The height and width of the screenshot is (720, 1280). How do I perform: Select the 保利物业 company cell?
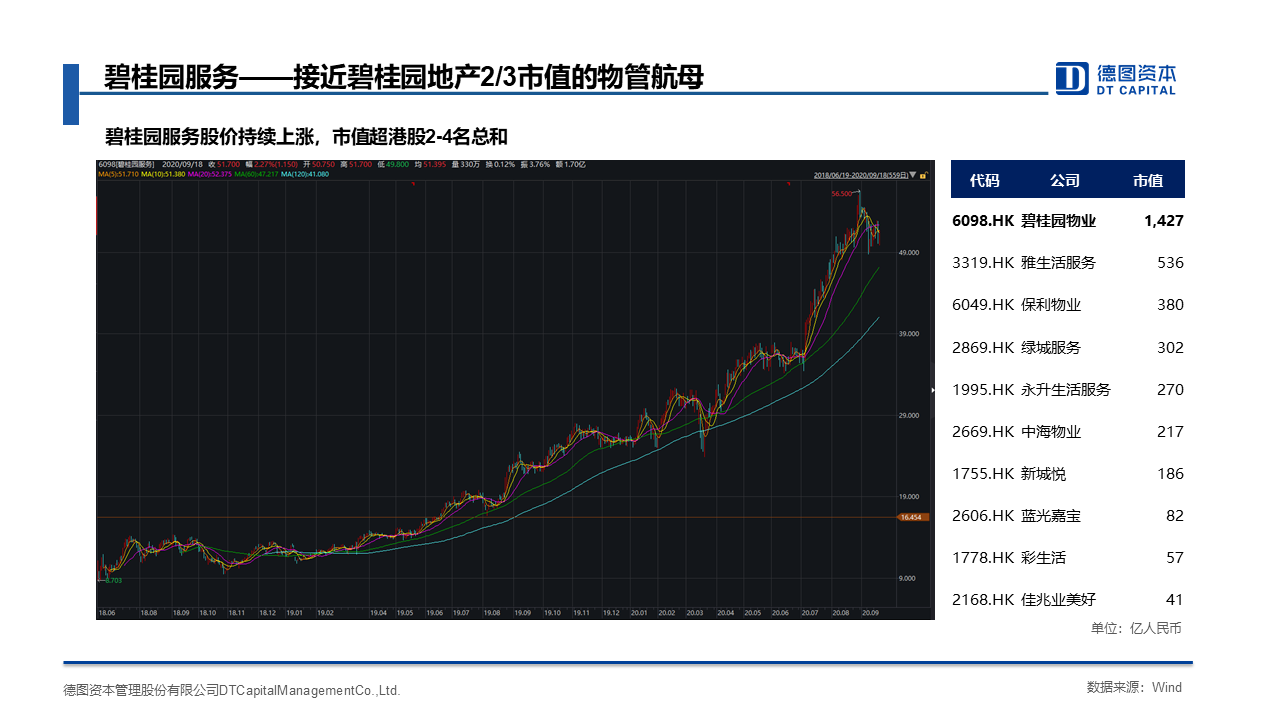[x=1051, y=305]
